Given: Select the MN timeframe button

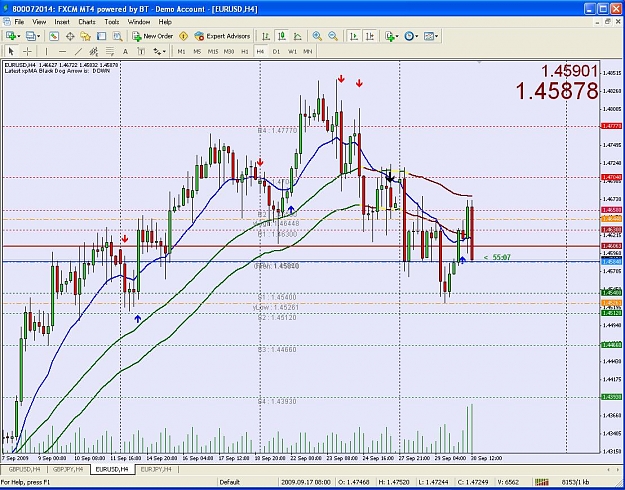Looking at the screenshot, I should (308, 51).
